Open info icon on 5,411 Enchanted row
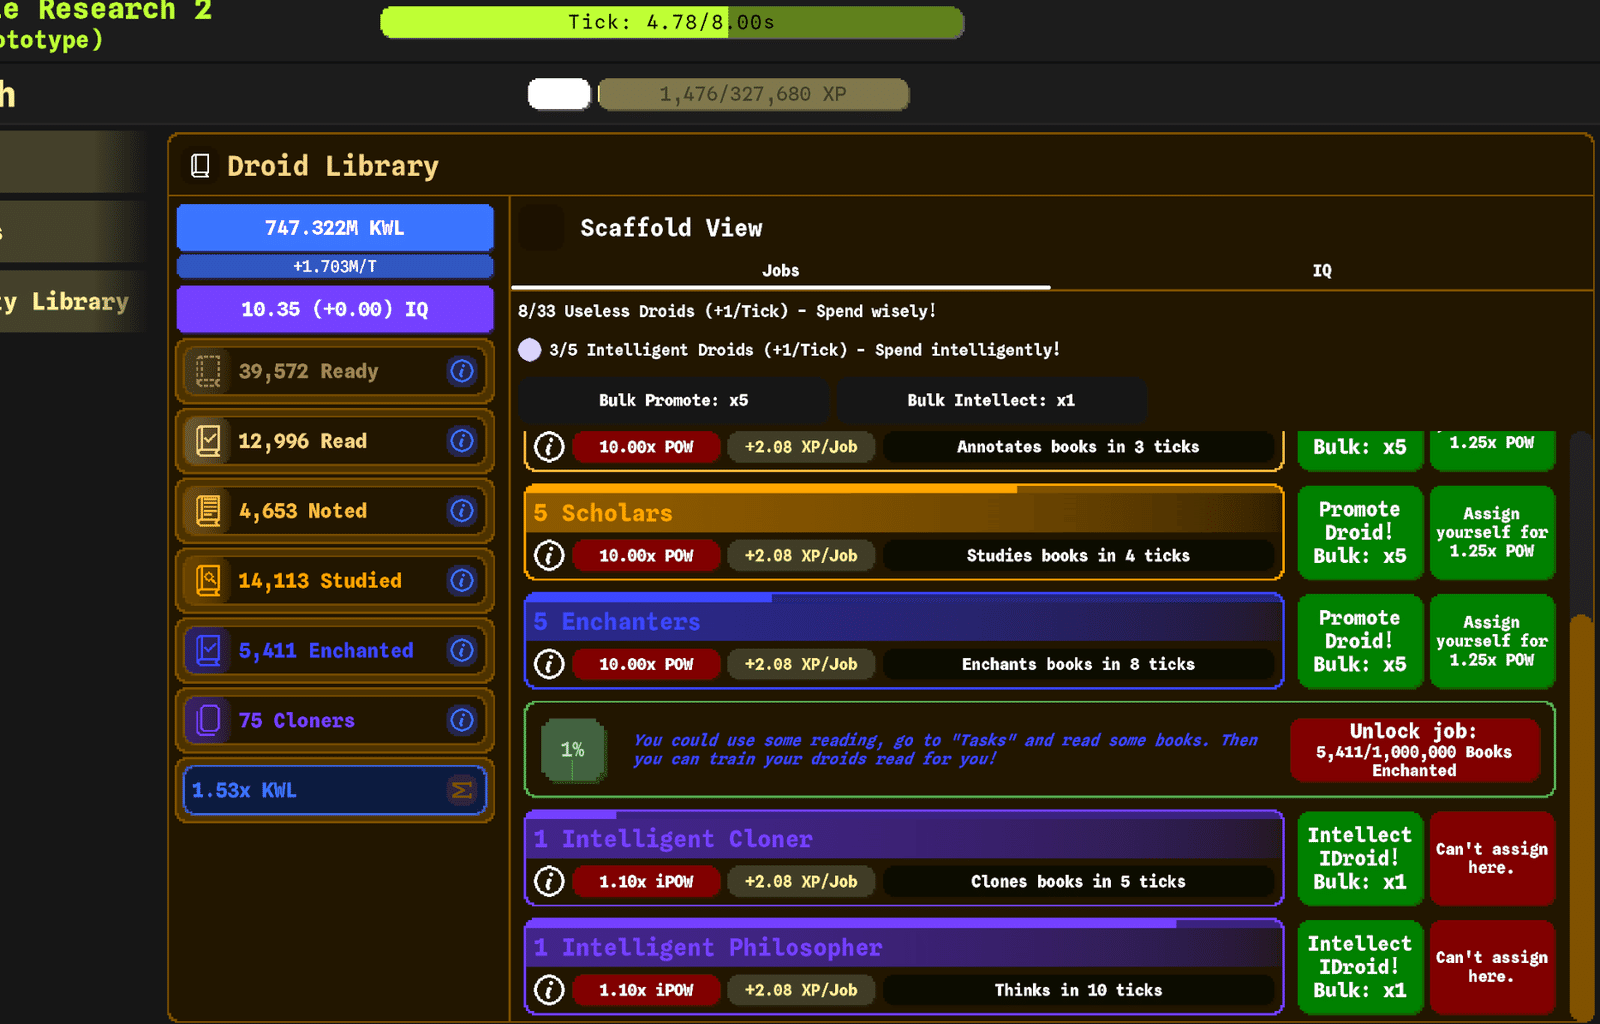 [461, 650]
